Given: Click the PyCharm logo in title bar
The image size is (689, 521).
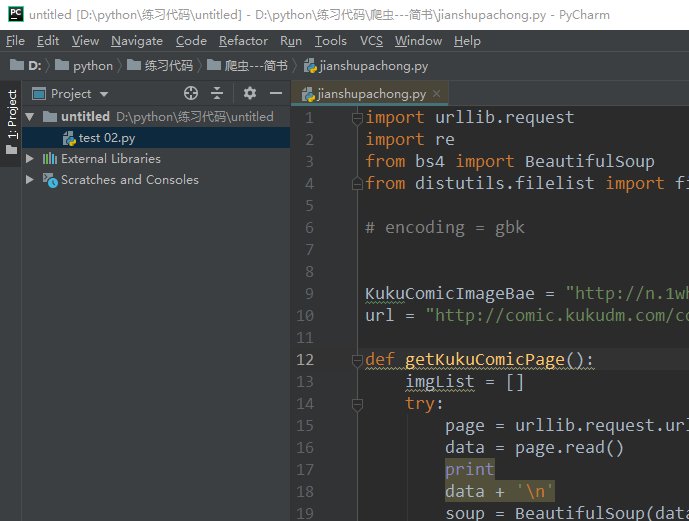Looking at the screenshot, I should coord(16,14).
